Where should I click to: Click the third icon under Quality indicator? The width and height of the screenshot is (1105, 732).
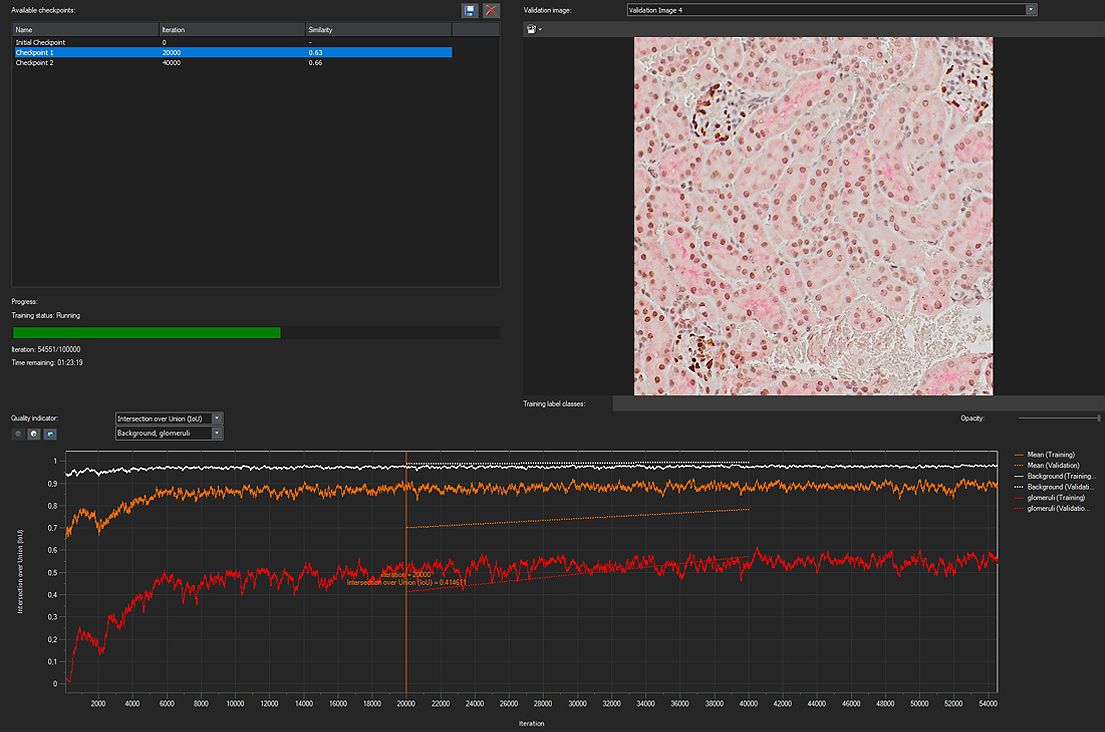(x=50, y=434)
